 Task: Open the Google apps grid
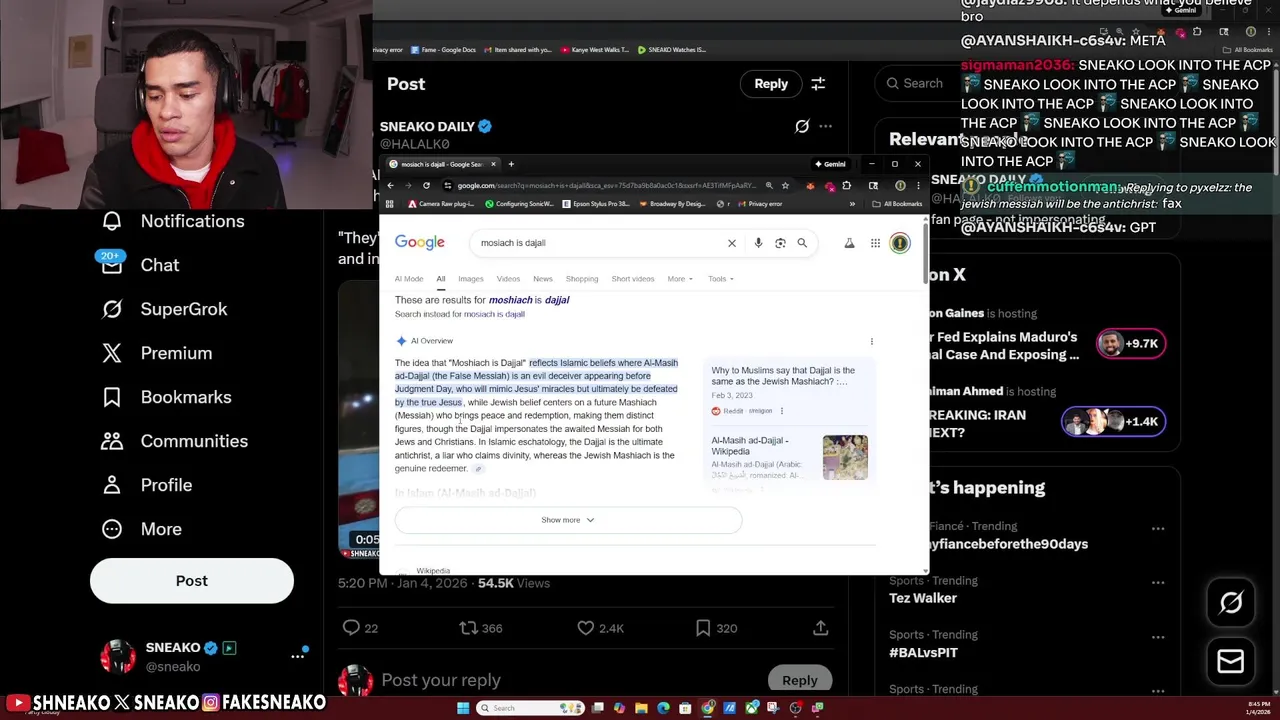875,243
